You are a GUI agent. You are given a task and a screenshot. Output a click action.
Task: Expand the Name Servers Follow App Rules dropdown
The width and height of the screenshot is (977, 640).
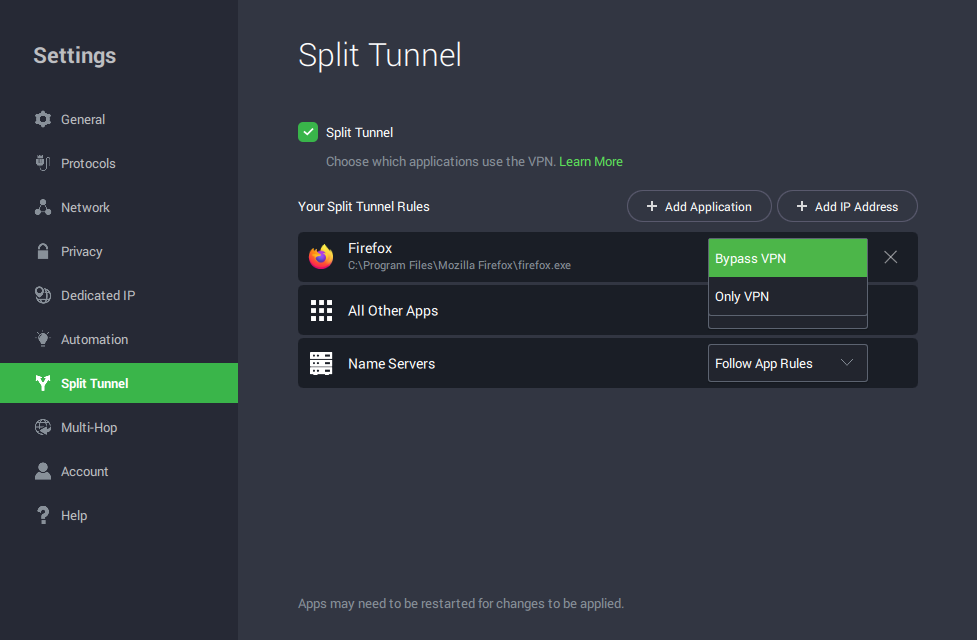[x=787, y=364]
